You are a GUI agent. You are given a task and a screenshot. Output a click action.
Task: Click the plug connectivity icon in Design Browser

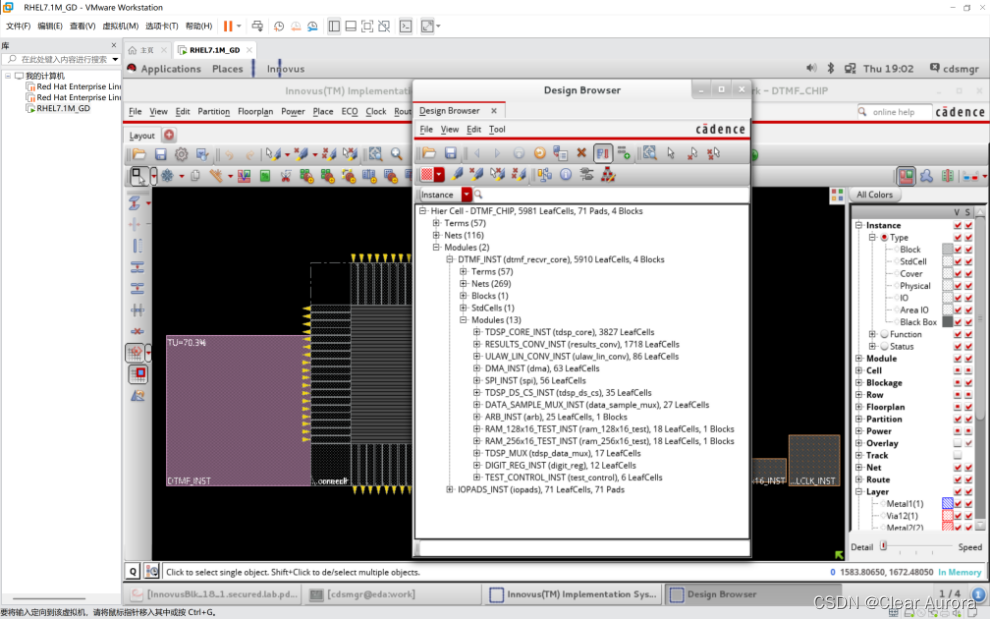click(587, 175)
